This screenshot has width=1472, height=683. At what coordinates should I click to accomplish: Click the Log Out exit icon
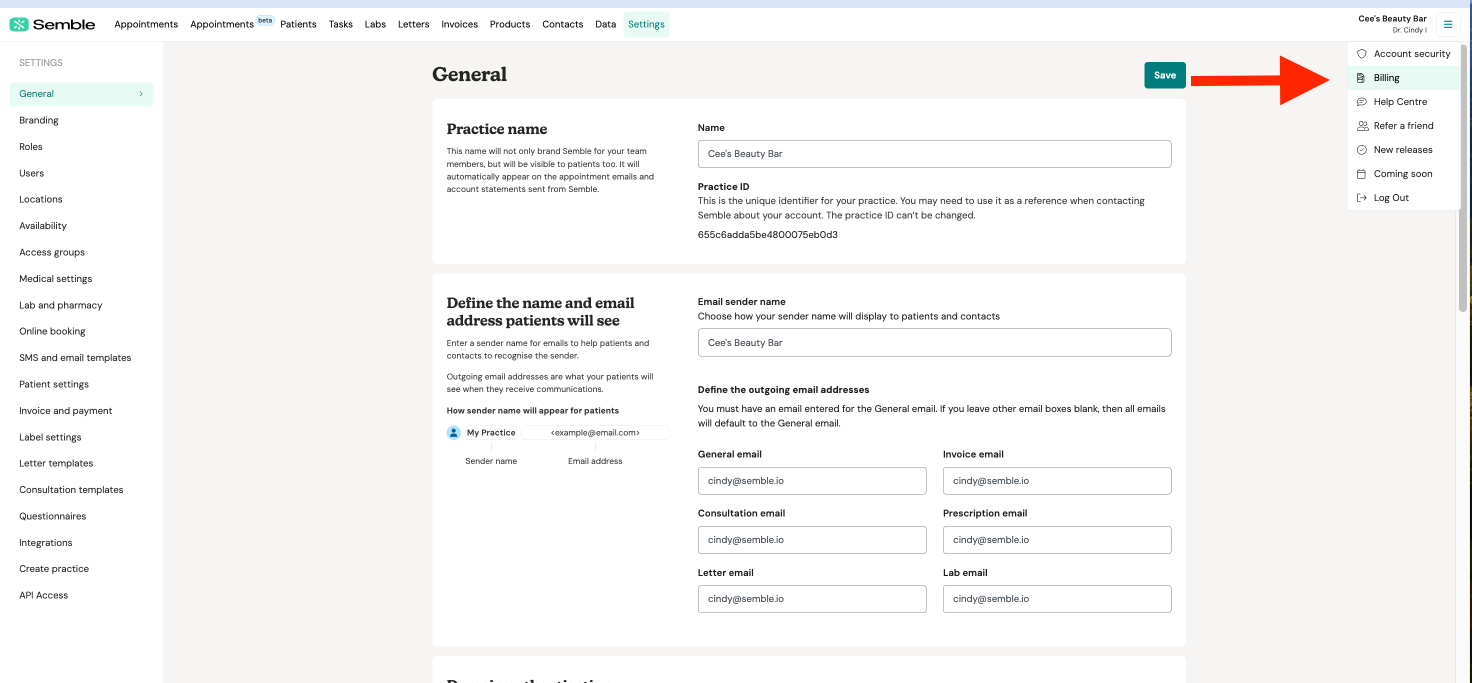pos(1361,198)
